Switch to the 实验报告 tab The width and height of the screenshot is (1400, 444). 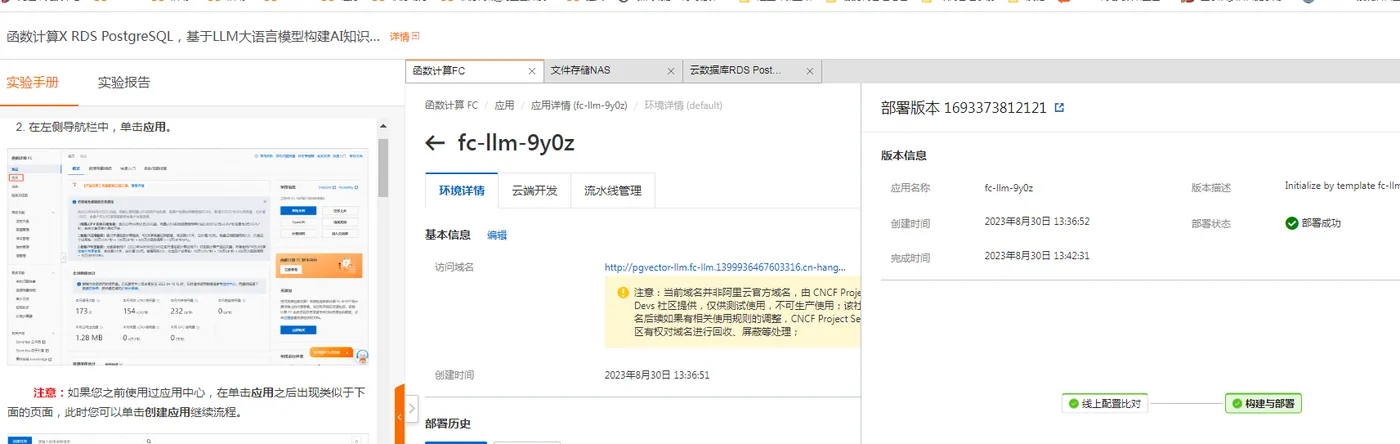pyautogui.click(x=124, y=83)
